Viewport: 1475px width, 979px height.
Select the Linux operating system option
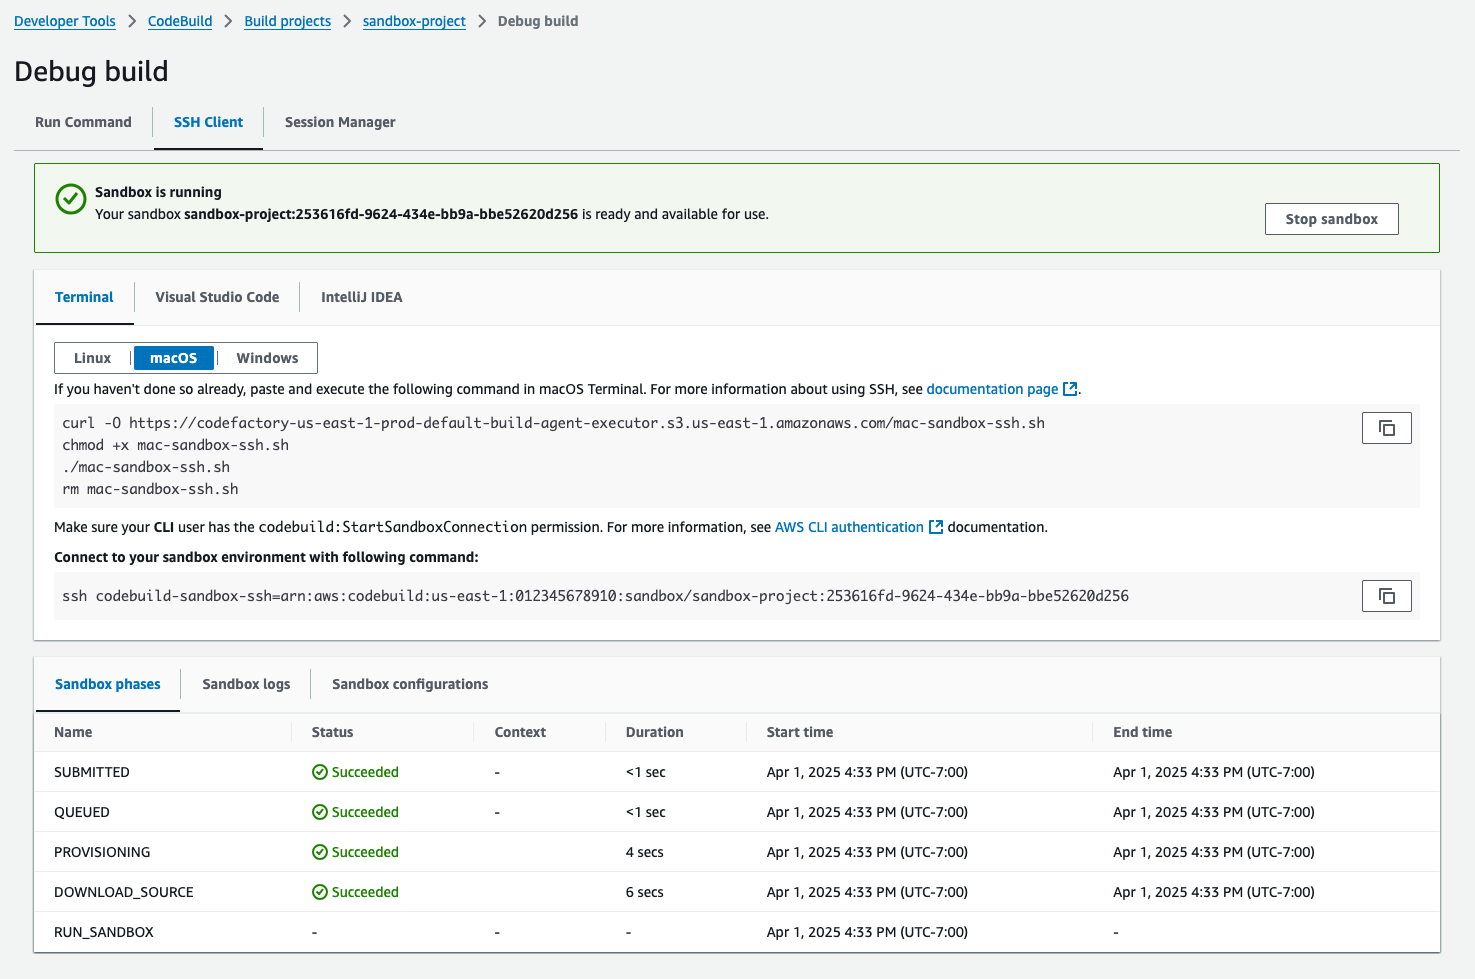[92, 357]
